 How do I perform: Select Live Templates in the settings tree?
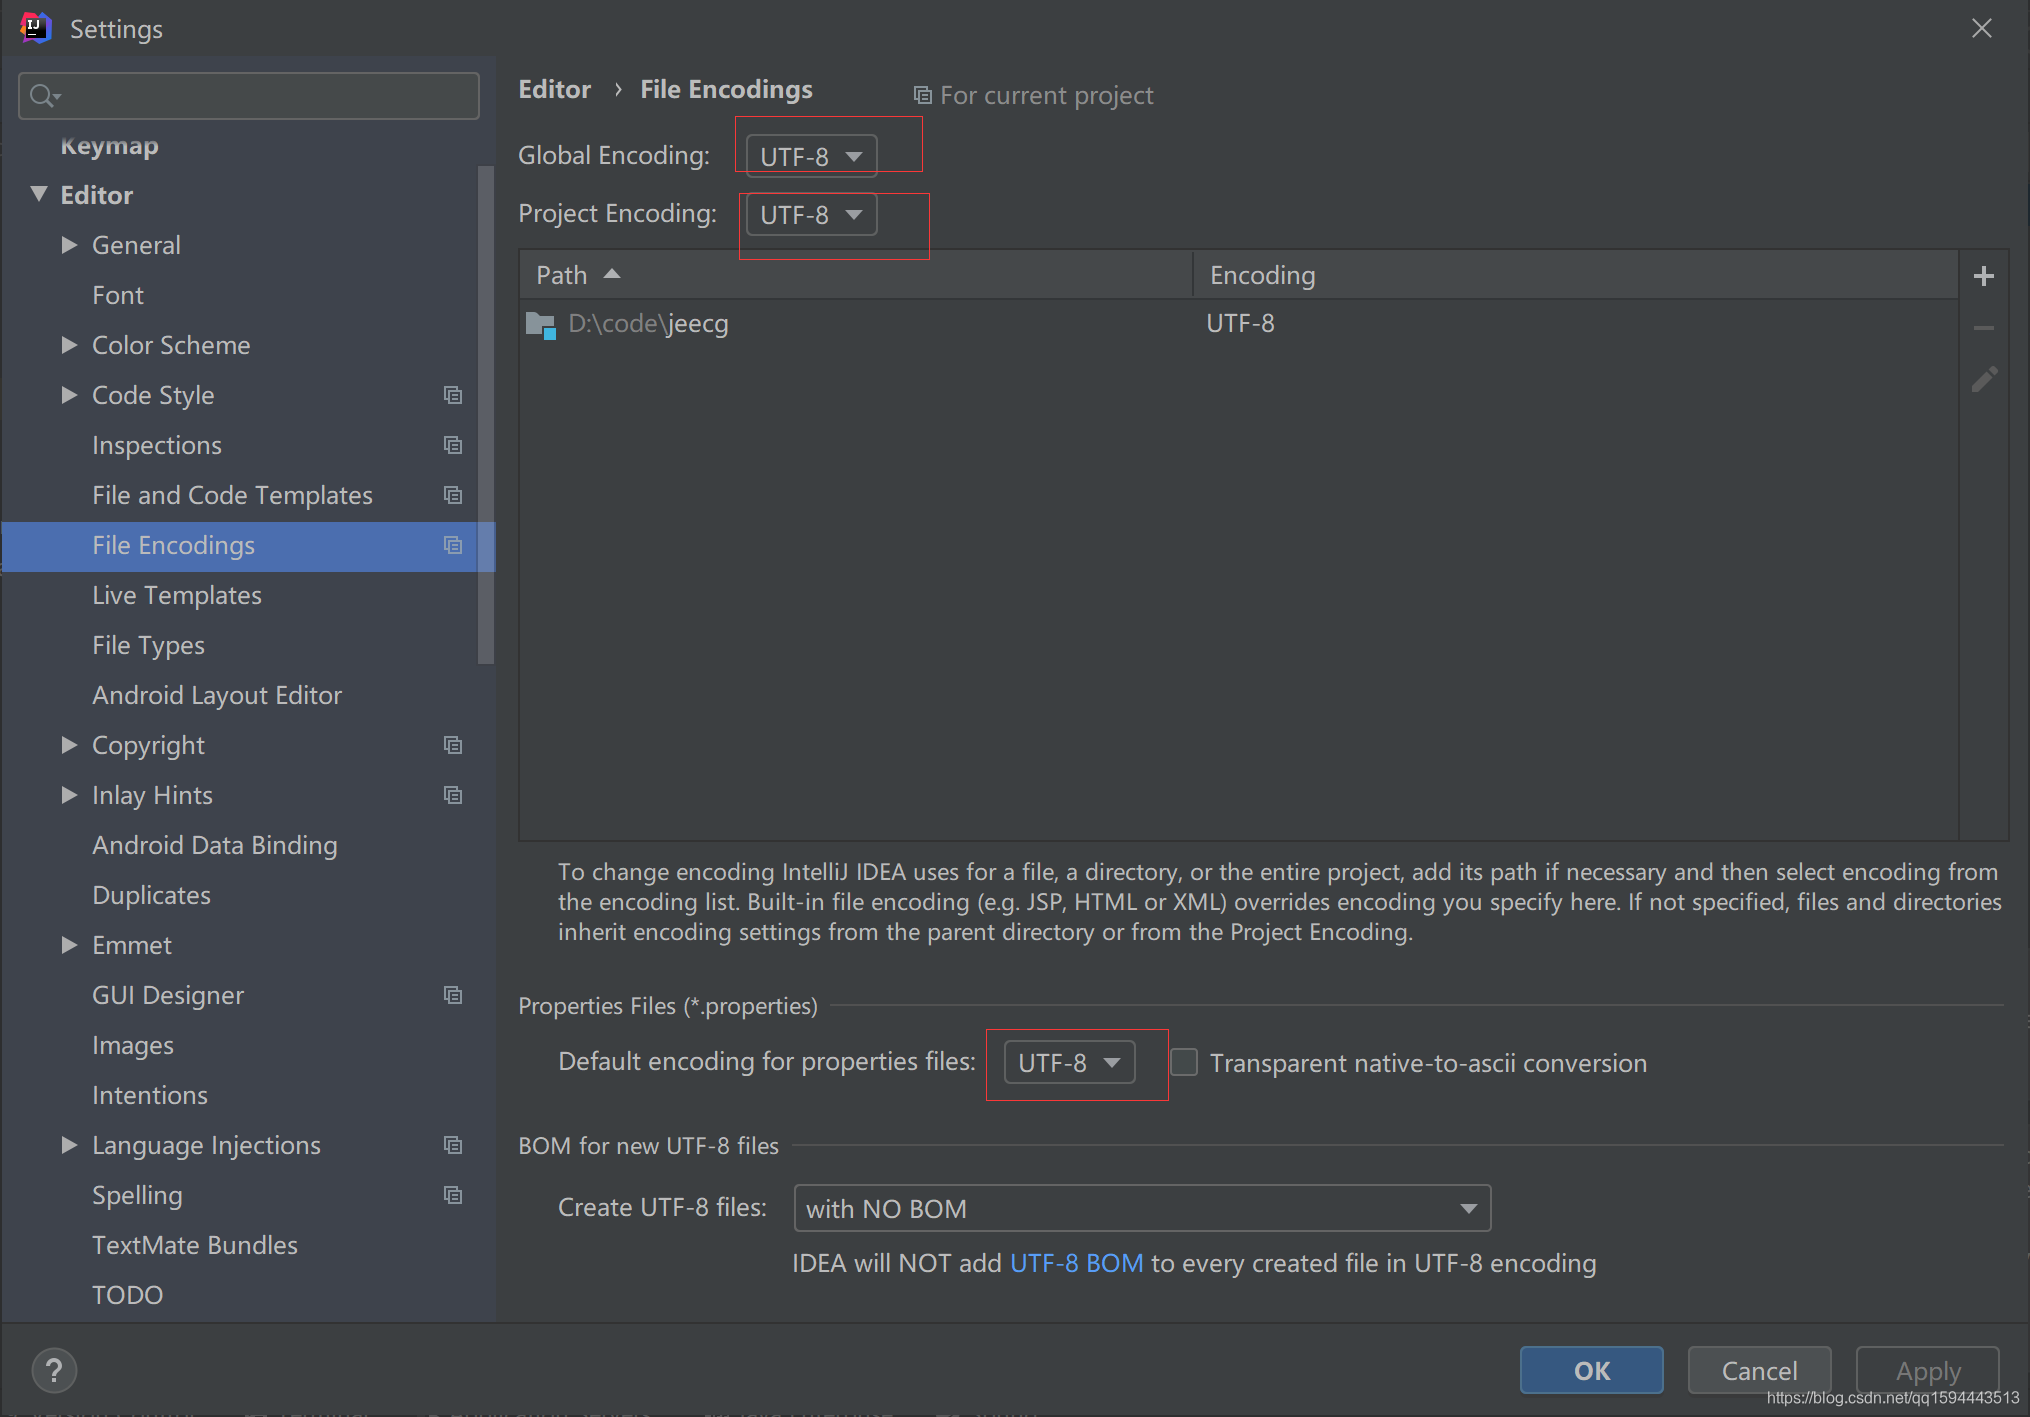pos(177,595)
